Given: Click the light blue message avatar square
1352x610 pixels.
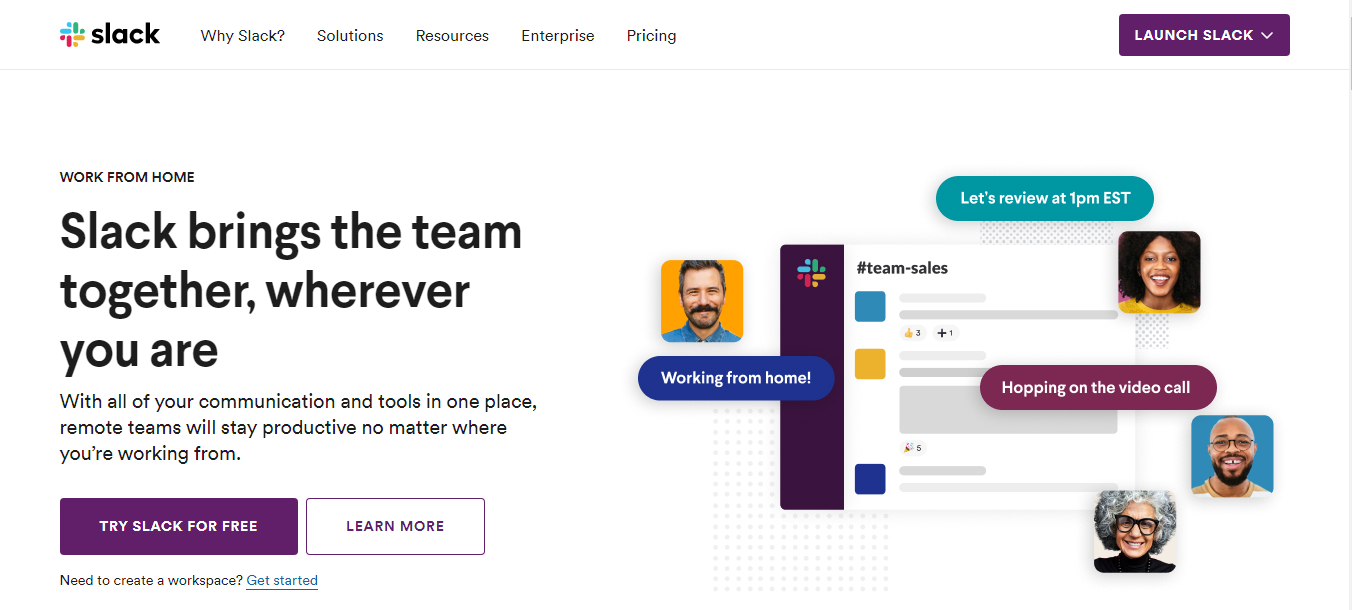Looking at the screenshot, I should point(870,306).
